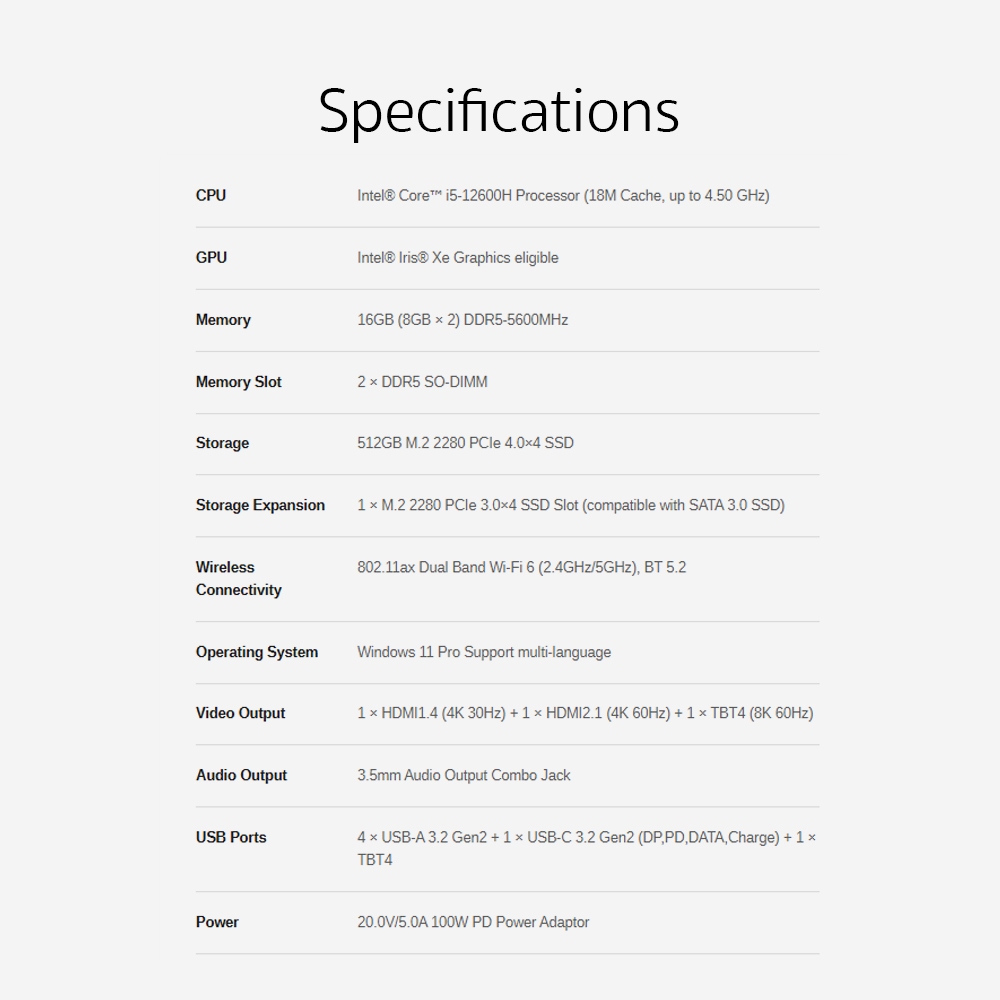The image size is (1000, 1000).
Task: Select the Video Output label
Action: click(x=240, y=713)
